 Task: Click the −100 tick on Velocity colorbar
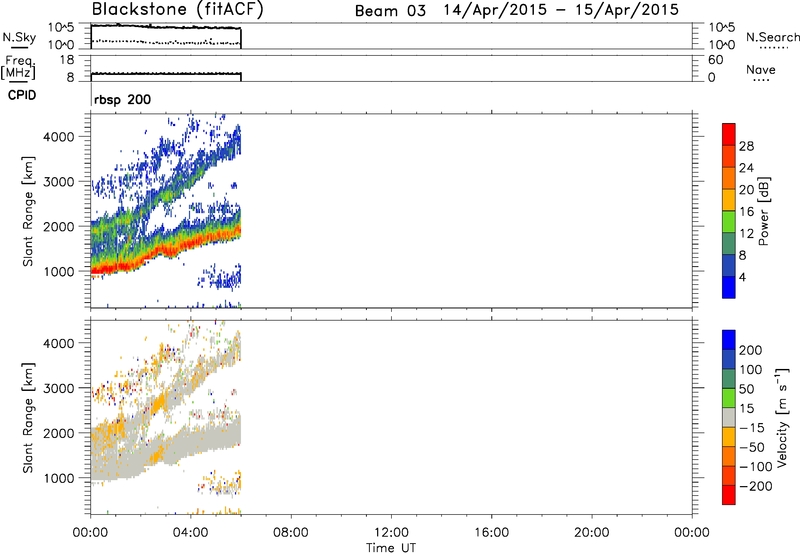click(x=755, y=467)
